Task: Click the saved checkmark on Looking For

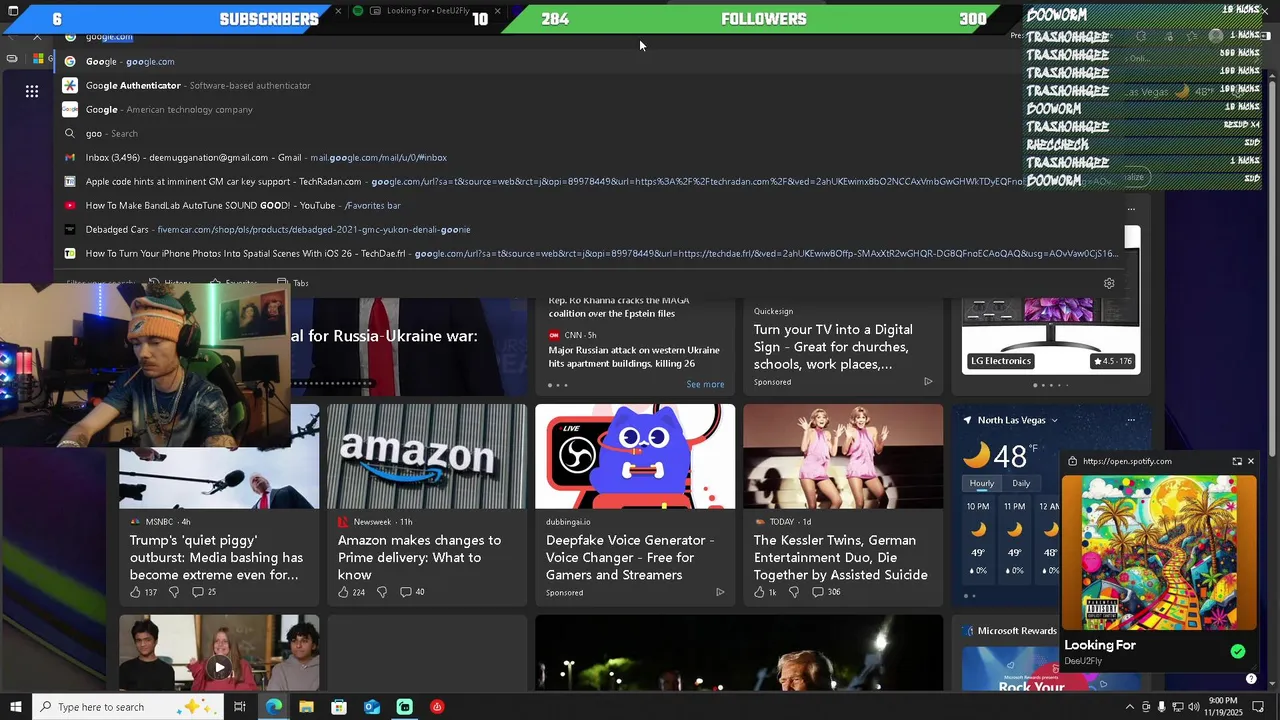Action: 1238,651
